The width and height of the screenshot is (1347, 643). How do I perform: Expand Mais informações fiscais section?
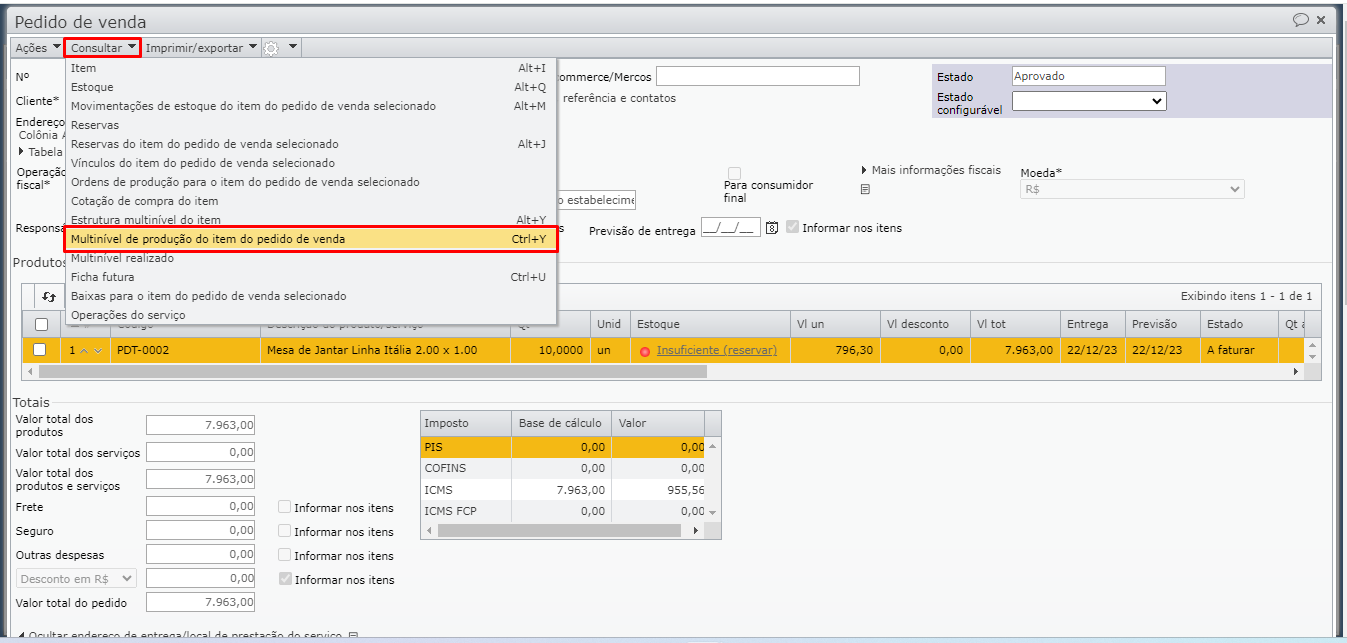click(x=864, y=170)
